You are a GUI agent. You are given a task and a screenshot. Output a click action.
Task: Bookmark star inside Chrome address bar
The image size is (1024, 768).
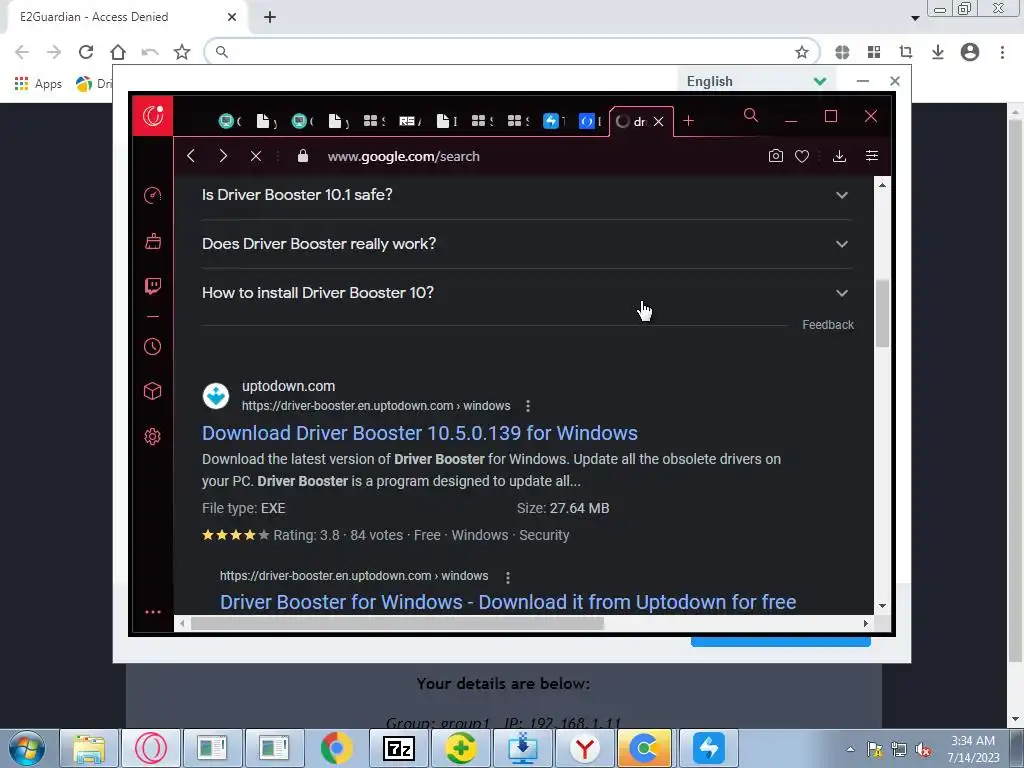(x=802, y=52)
